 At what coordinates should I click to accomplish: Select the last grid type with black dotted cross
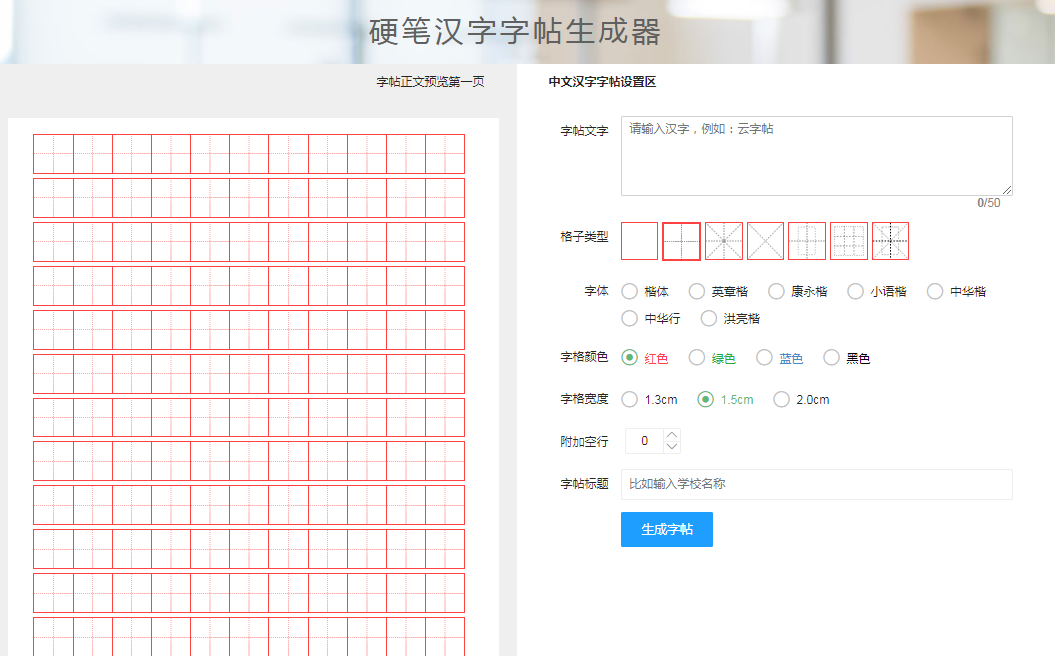point(890,241)
